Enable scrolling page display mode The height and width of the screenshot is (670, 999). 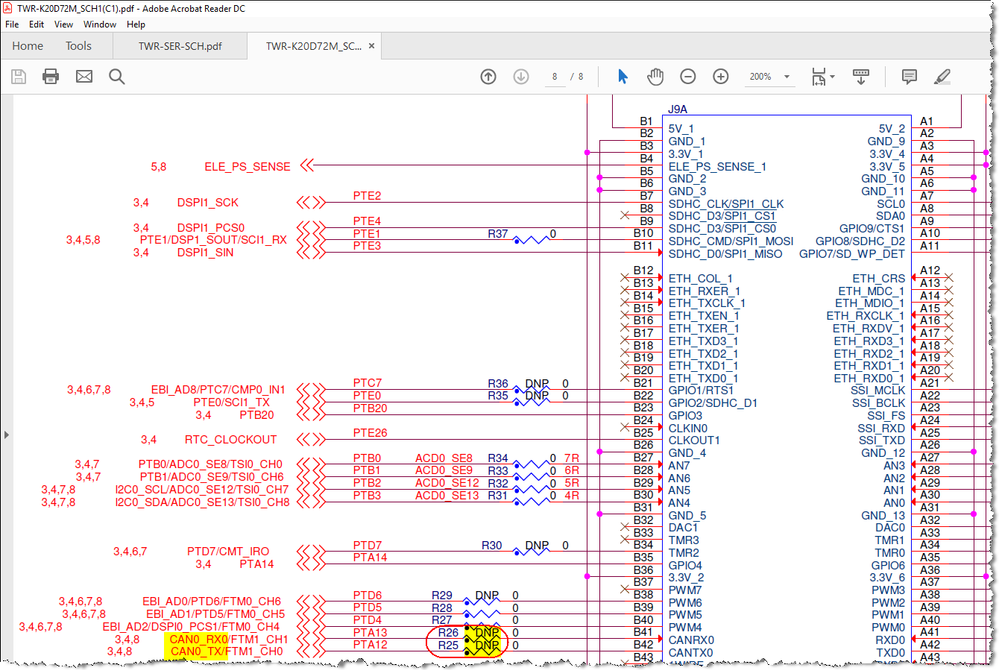[x=861, y=76]
